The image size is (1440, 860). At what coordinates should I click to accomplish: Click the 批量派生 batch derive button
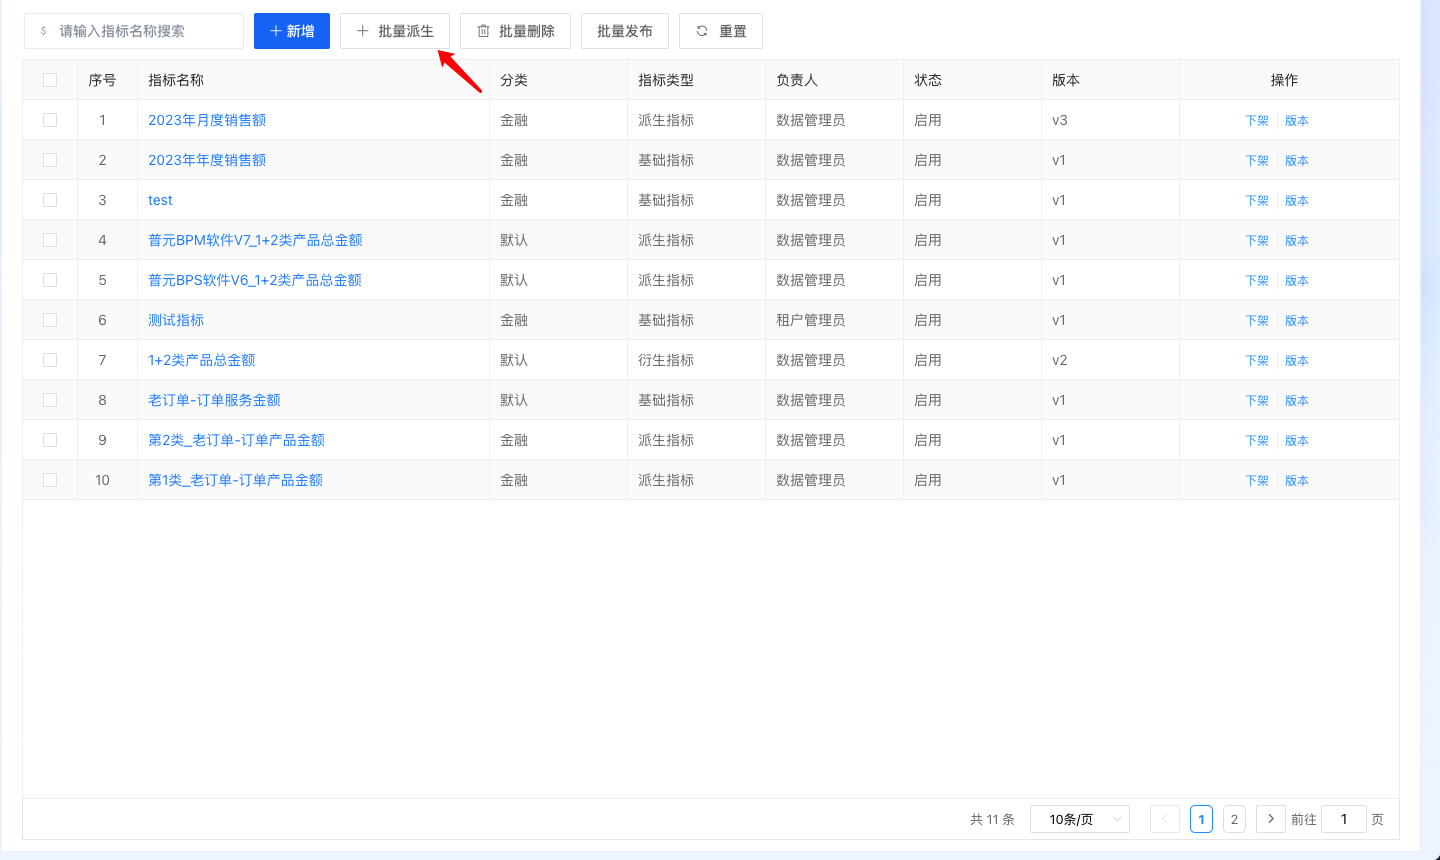point(395,31)
